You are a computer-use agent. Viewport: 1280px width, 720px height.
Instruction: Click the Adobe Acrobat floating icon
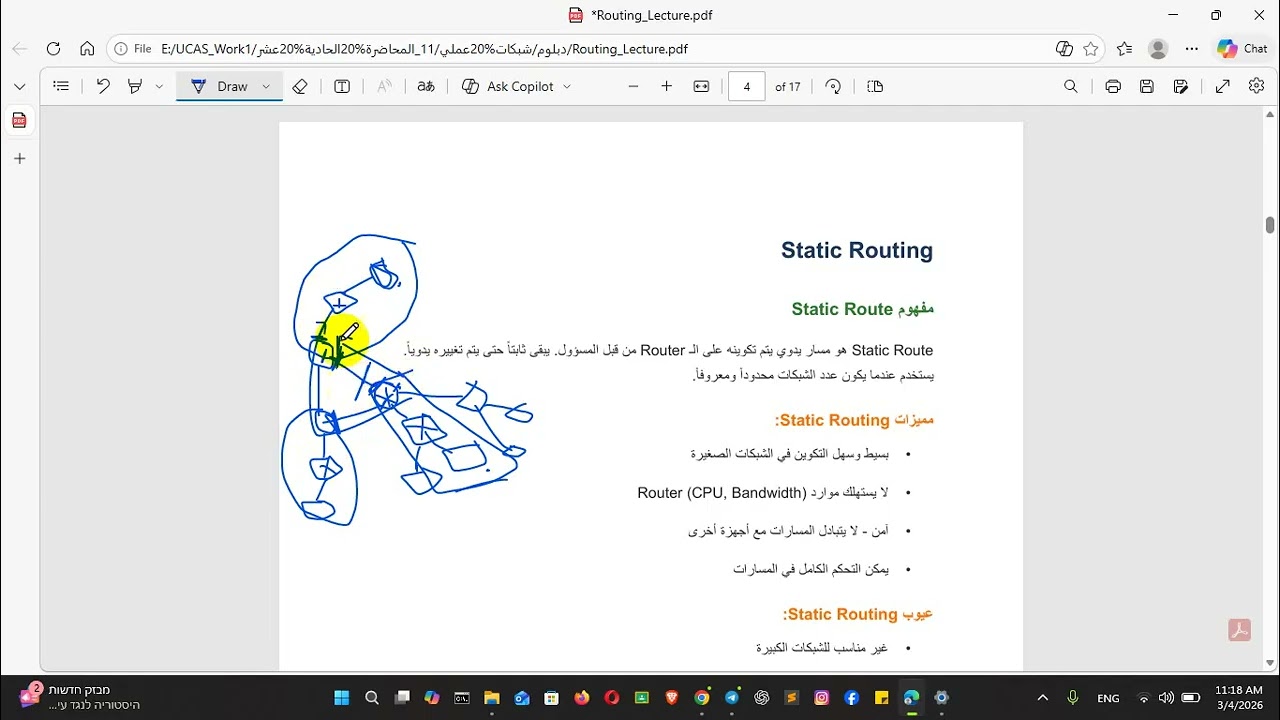click(x=1240, y=630)
